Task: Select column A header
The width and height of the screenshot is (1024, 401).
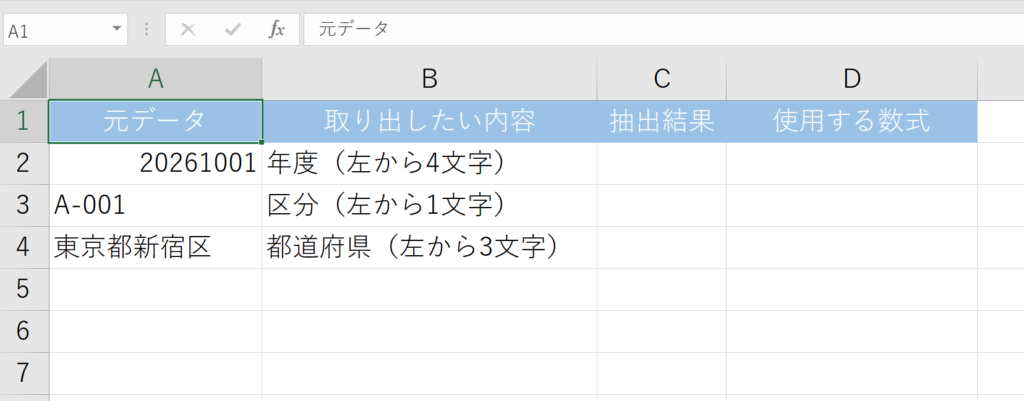Action: click(x=155, y=79)
